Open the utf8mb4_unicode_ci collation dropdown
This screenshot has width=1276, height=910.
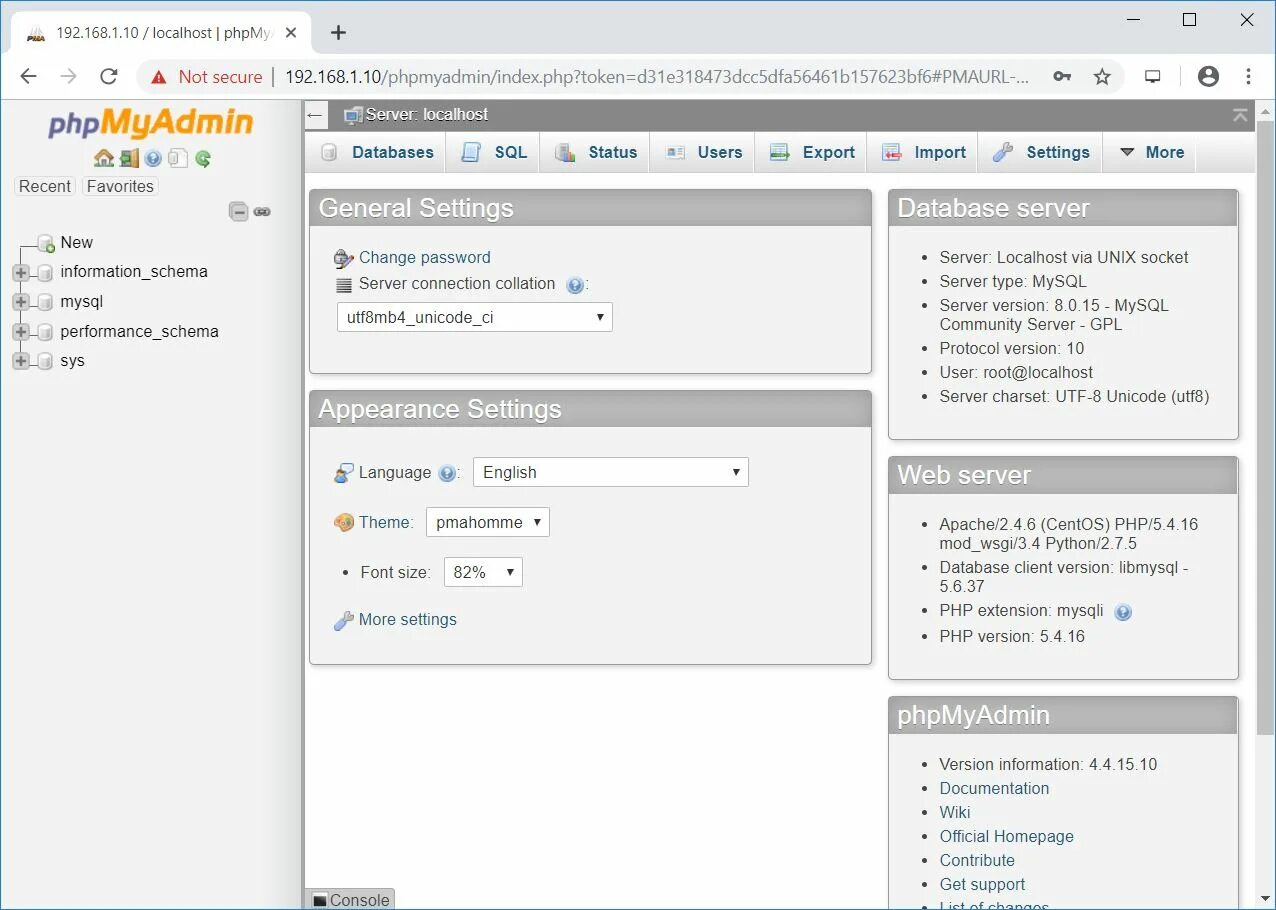pos(474,317)
